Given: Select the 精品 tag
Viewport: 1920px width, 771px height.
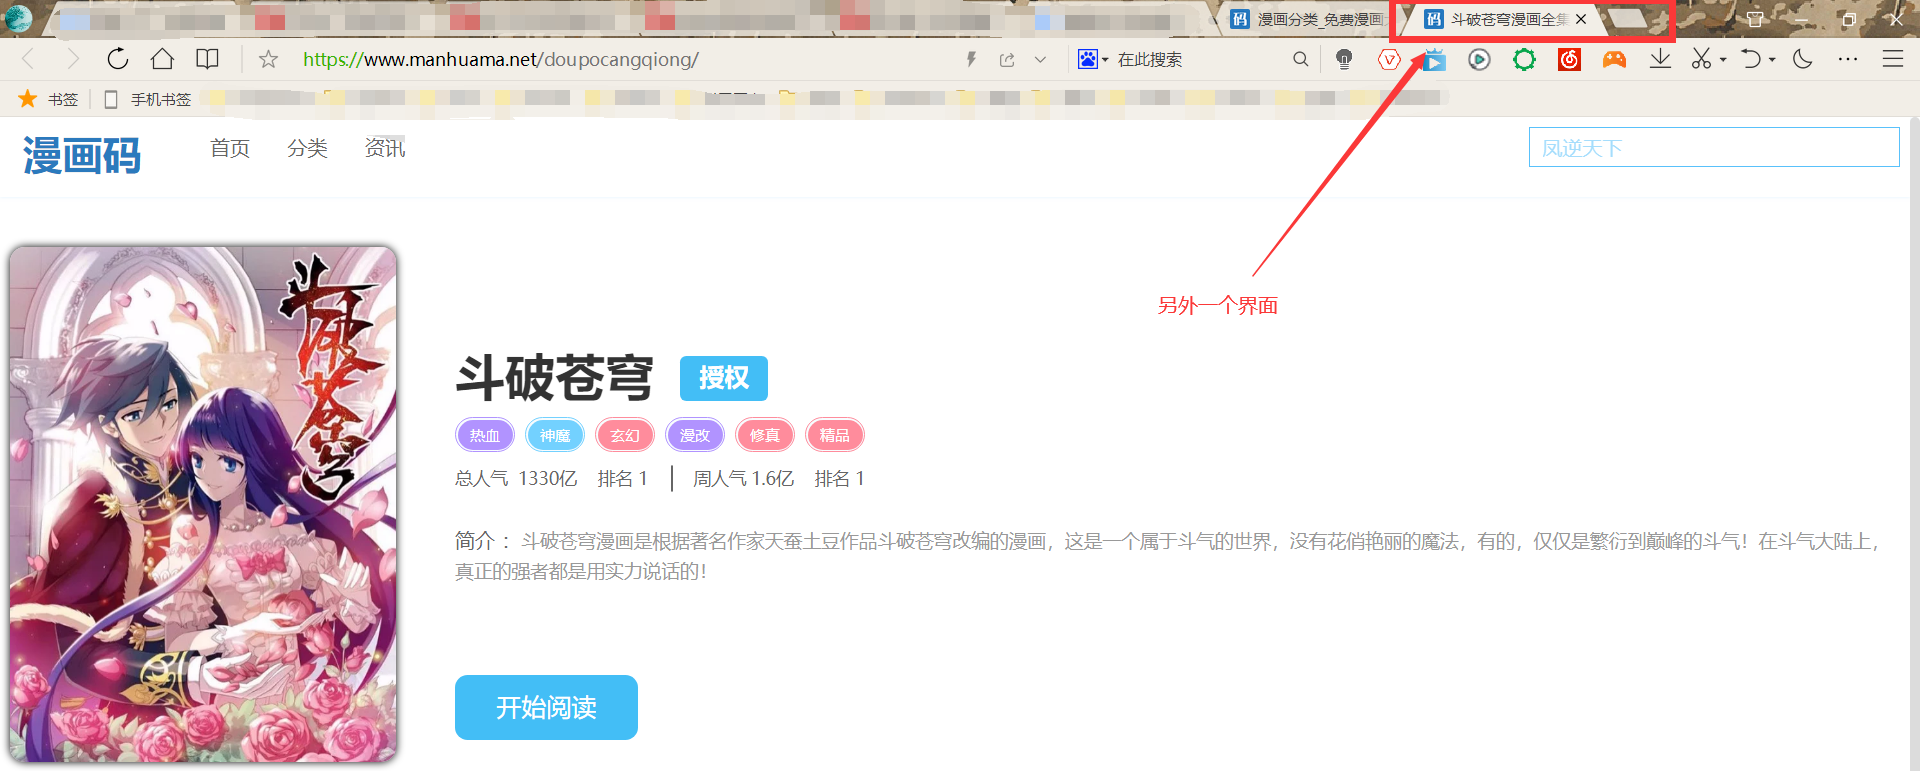Looking at the screenshot, I should [x=835, y=435].
